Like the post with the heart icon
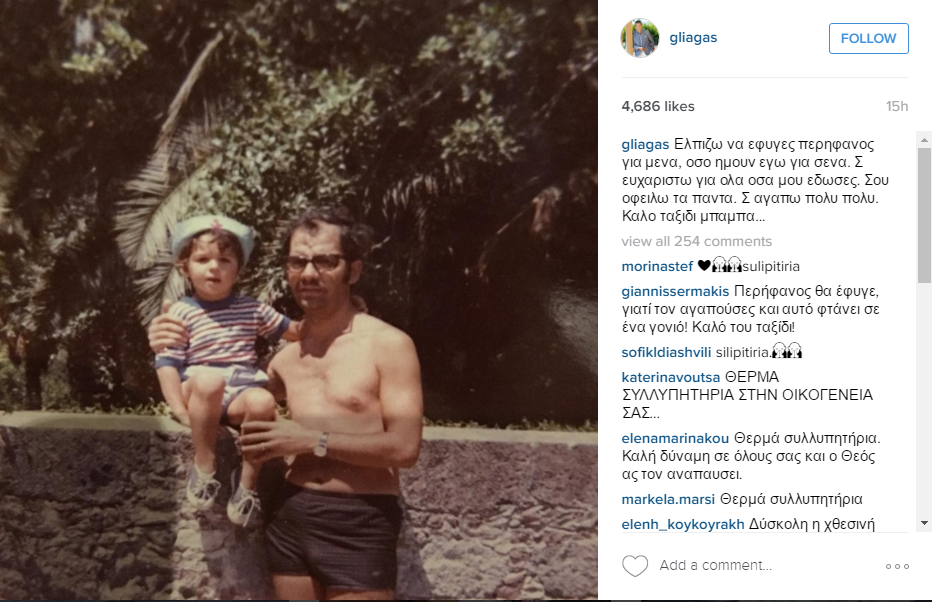 click(634, 566)
